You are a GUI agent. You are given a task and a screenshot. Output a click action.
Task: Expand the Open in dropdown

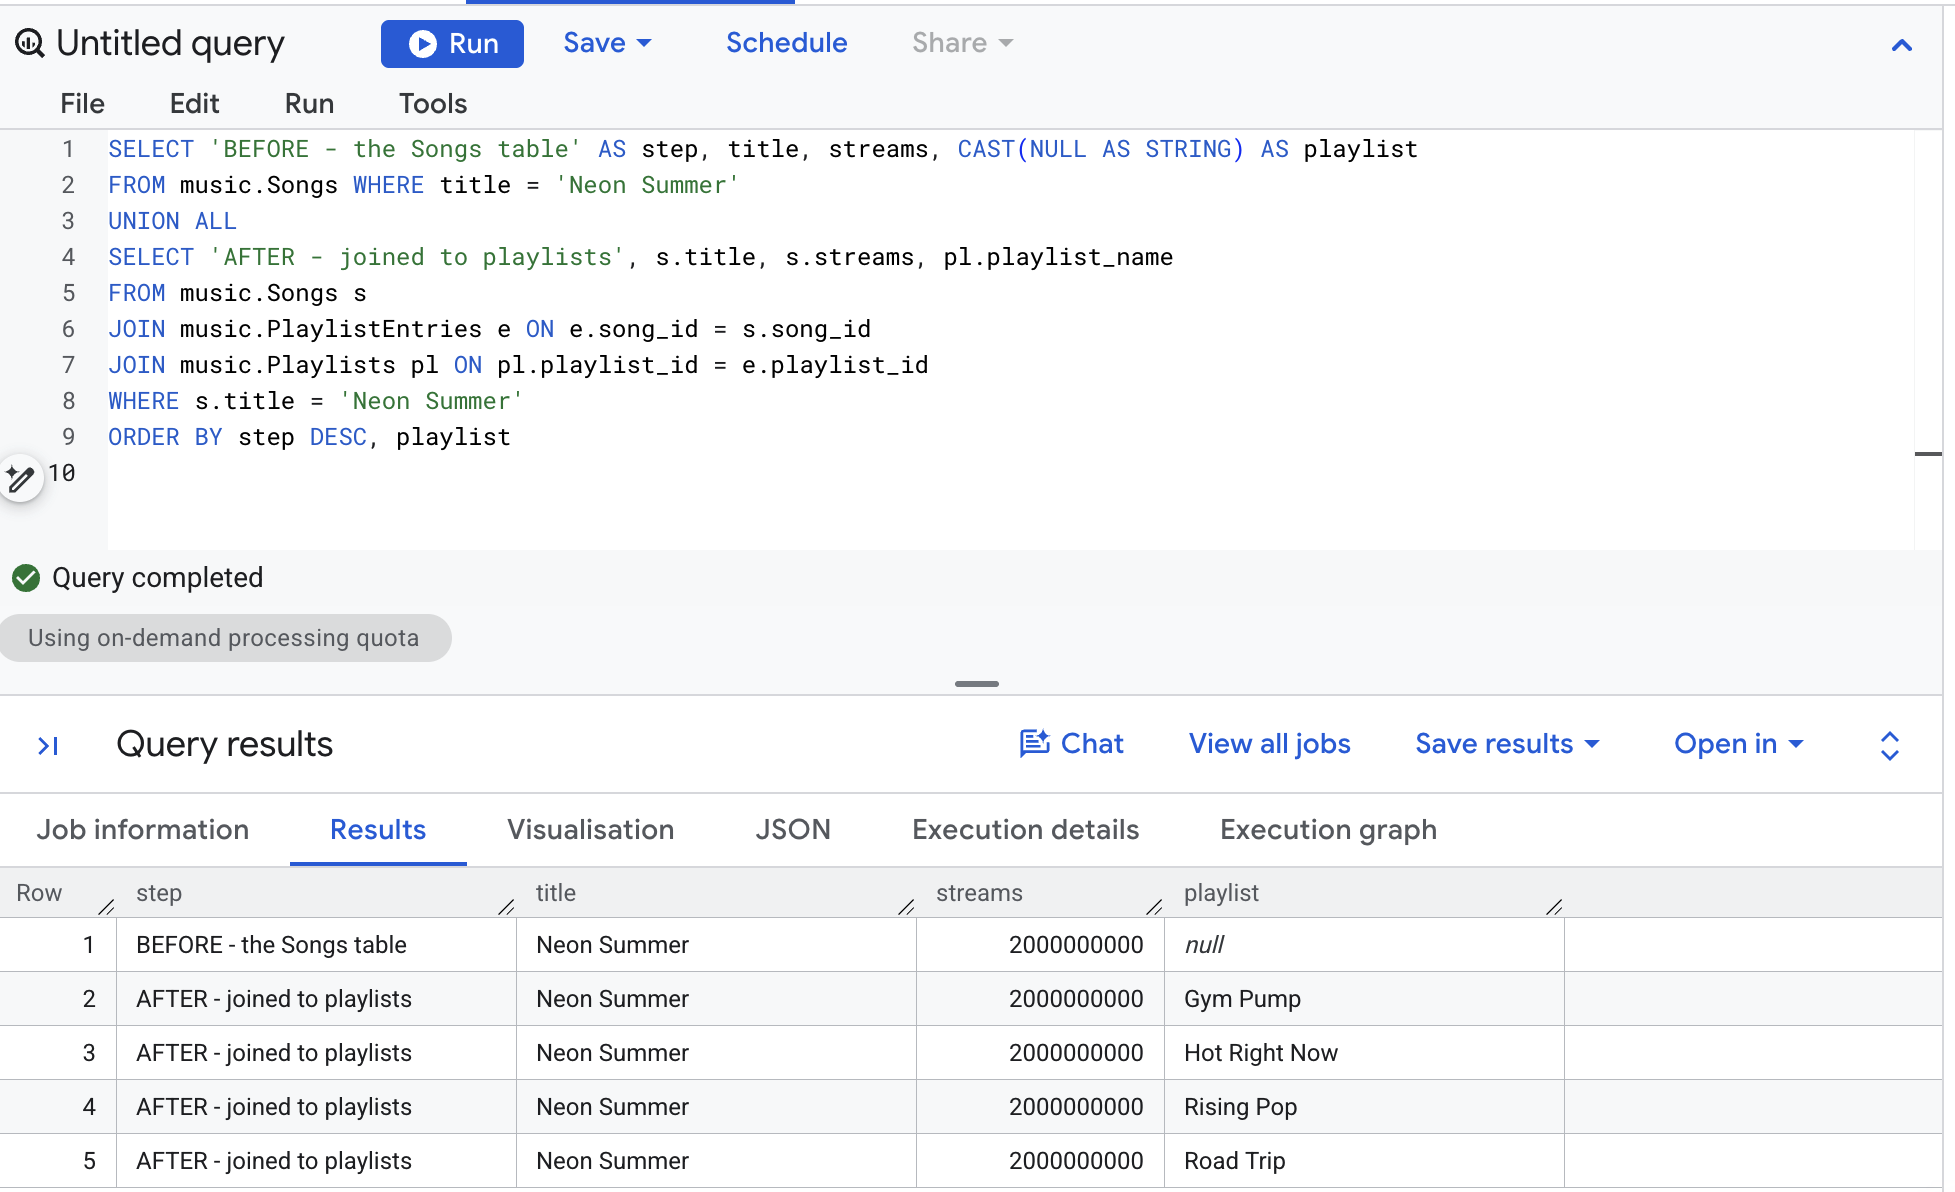coord(1739,744)
